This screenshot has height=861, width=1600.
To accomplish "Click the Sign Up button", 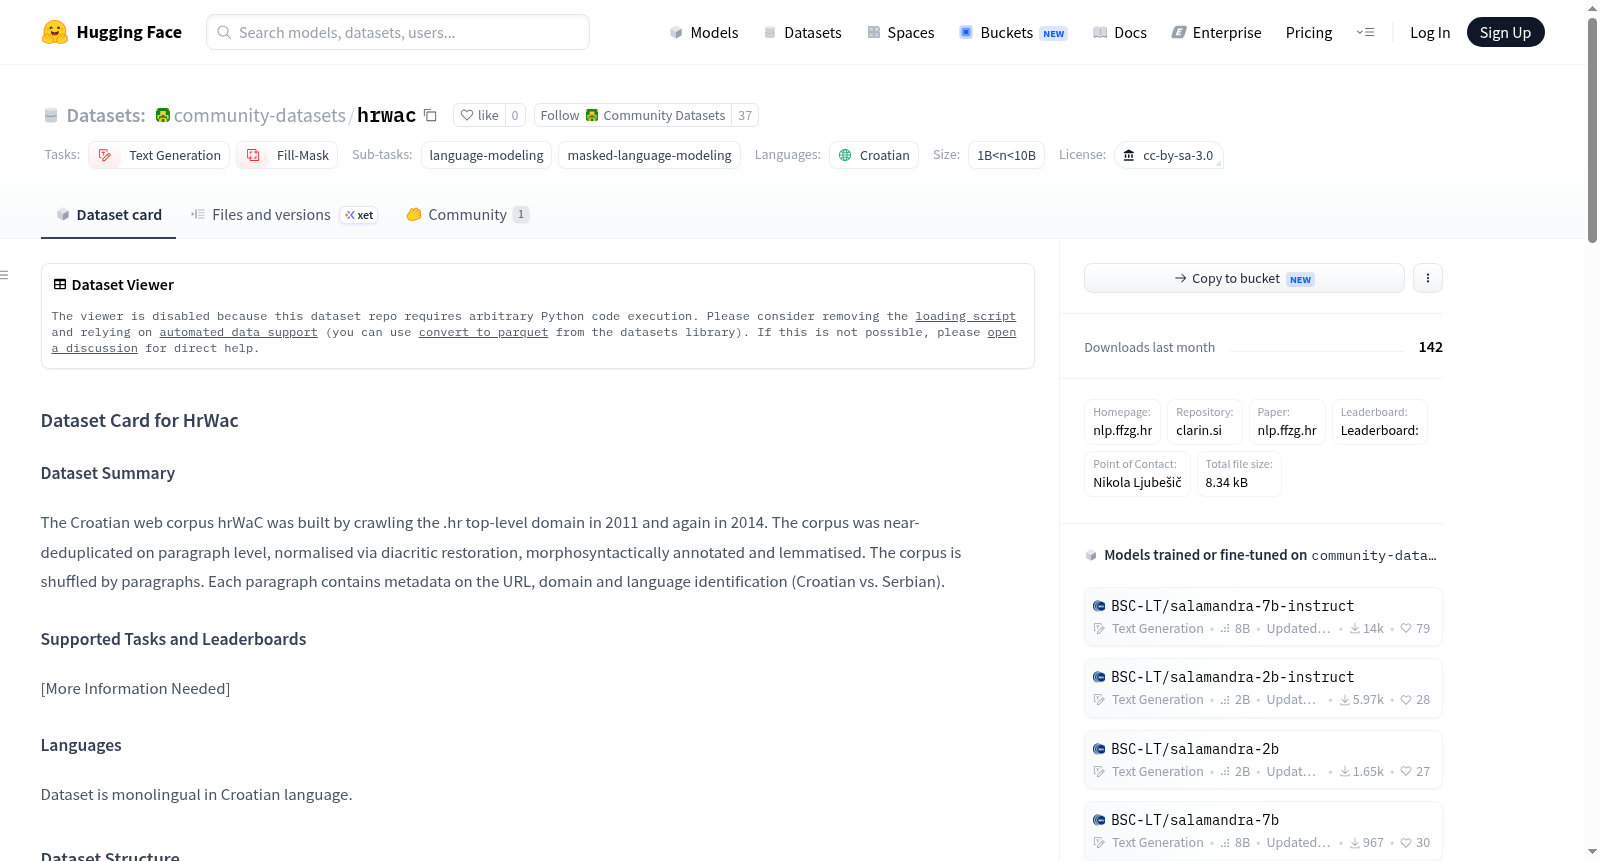I will 1505,32.
